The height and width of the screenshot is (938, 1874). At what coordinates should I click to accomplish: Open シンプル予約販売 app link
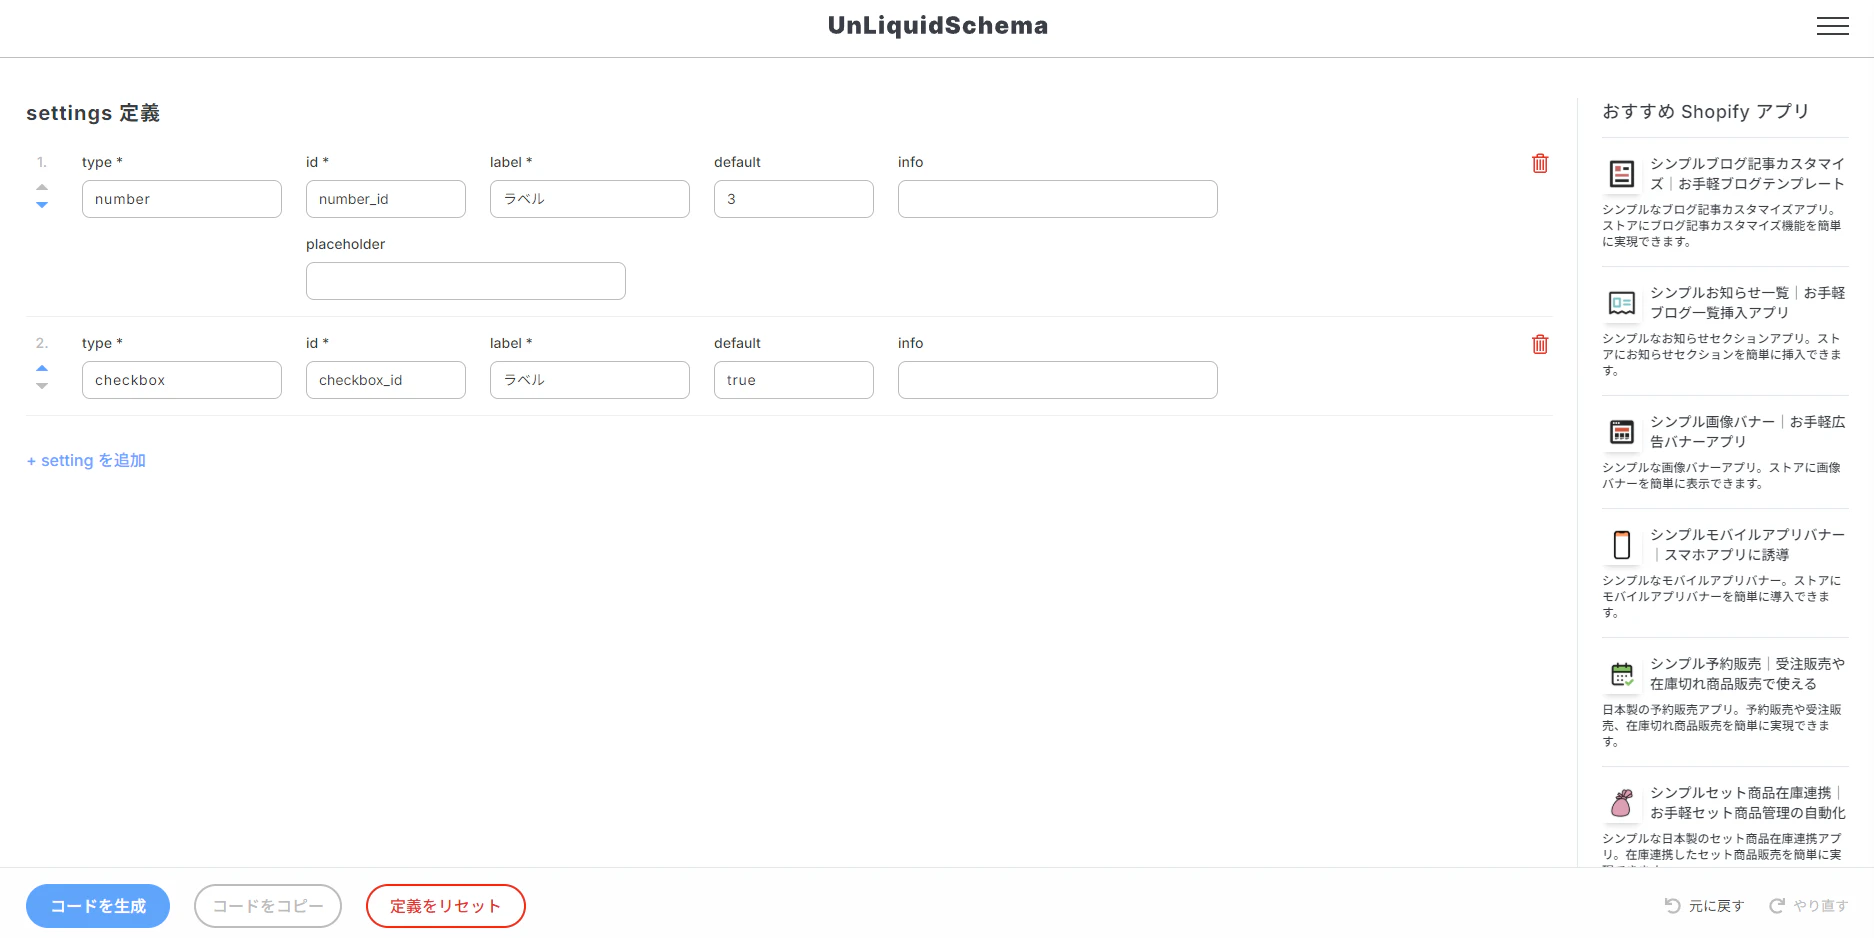[x=1747, y=674]
